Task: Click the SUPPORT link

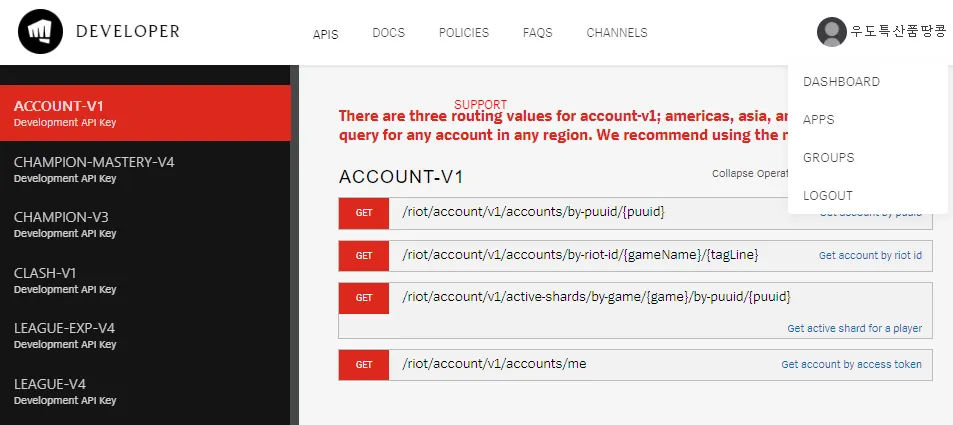Action: (480, 105)
